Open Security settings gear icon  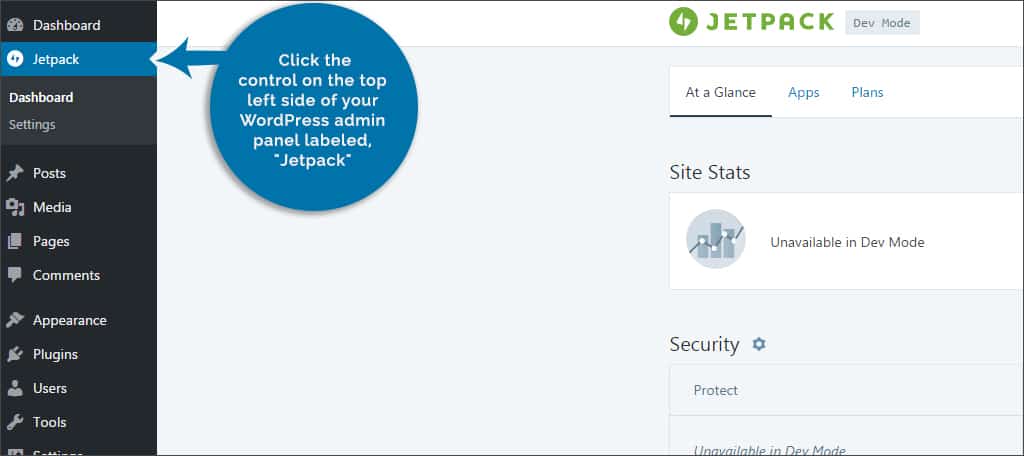pos(758,344)
